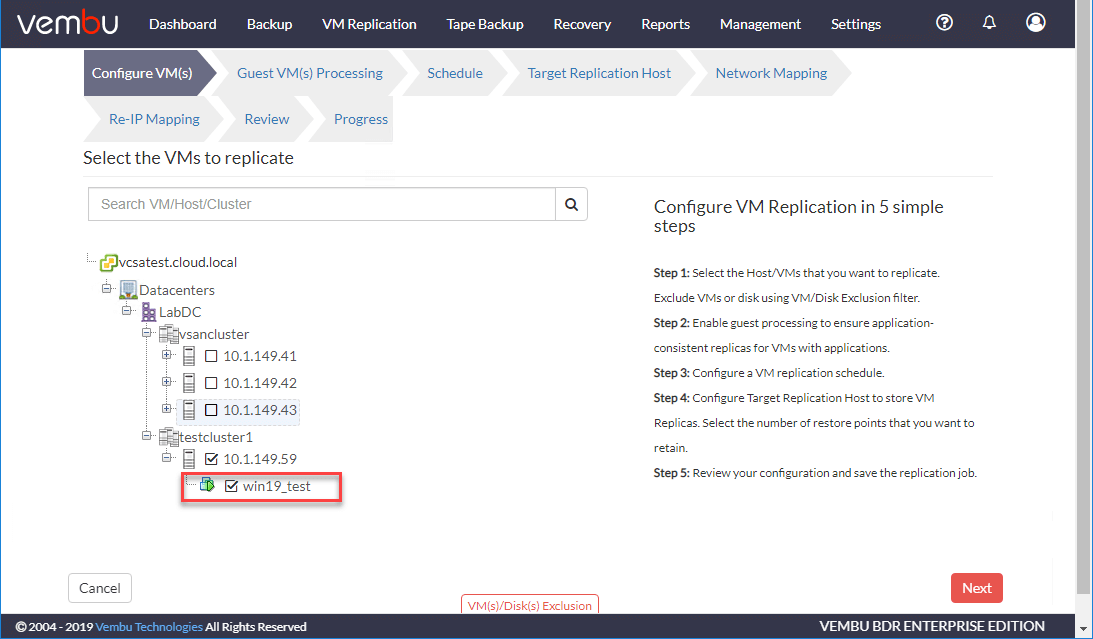Check the 10.1.149.42 host checkbox

211,383
